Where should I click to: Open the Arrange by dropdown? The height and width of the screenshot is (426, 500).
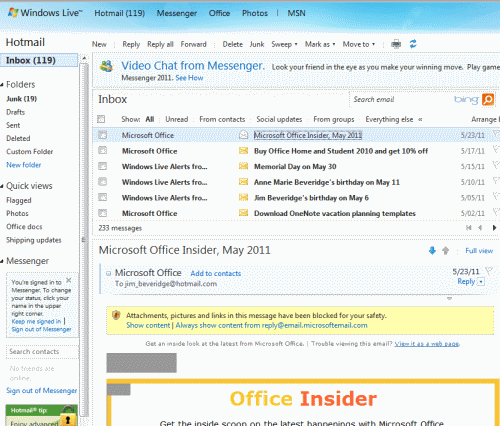485,119
